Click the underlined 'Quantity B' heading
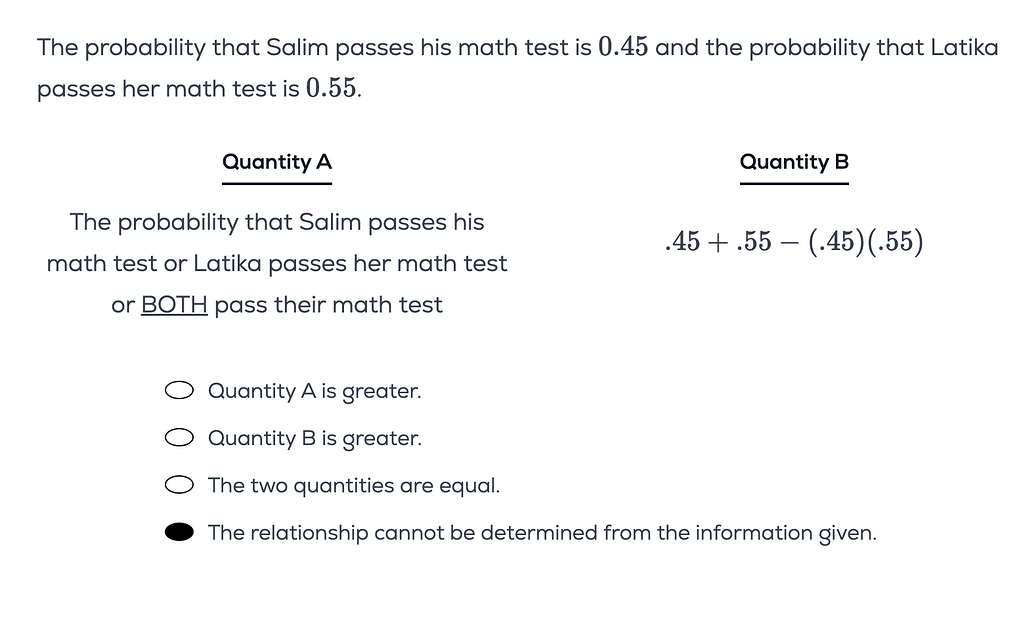Screen dimensions: 1023x625 pos(794,162)
